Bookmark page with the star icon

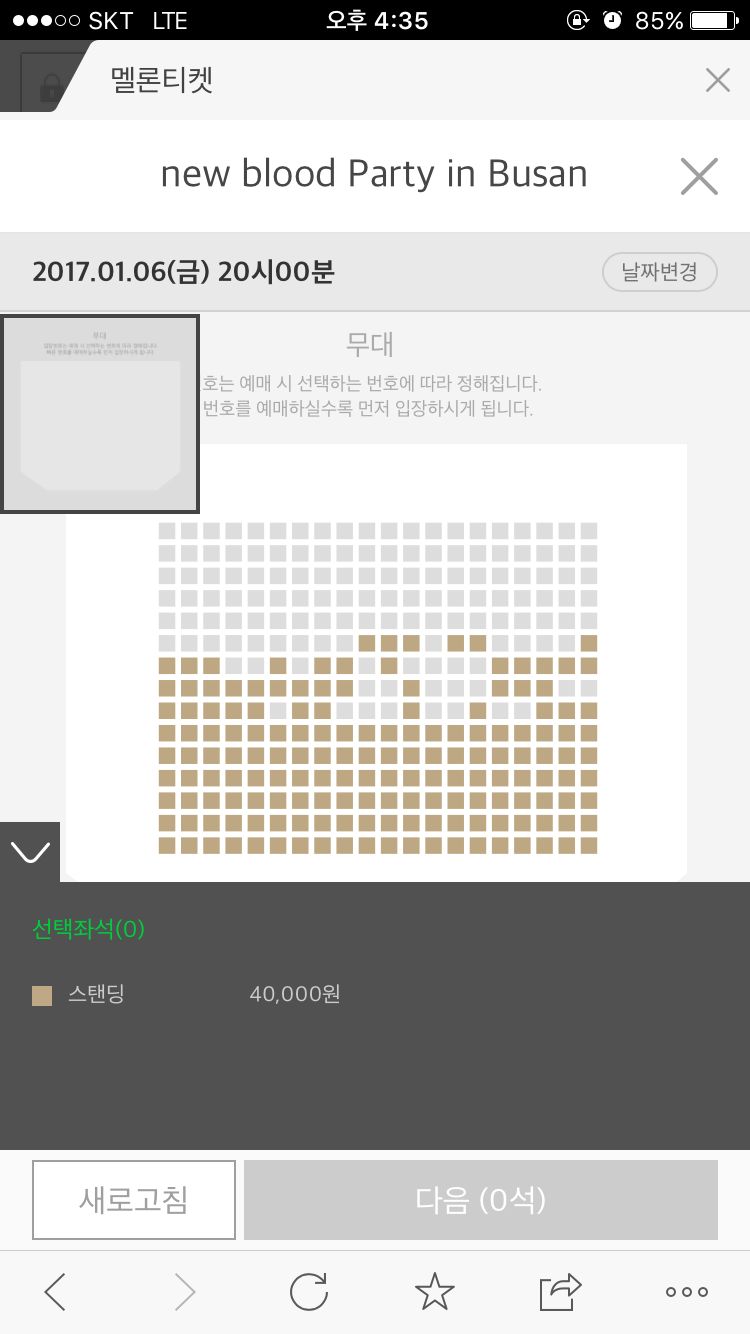[x=434, y=1292]
